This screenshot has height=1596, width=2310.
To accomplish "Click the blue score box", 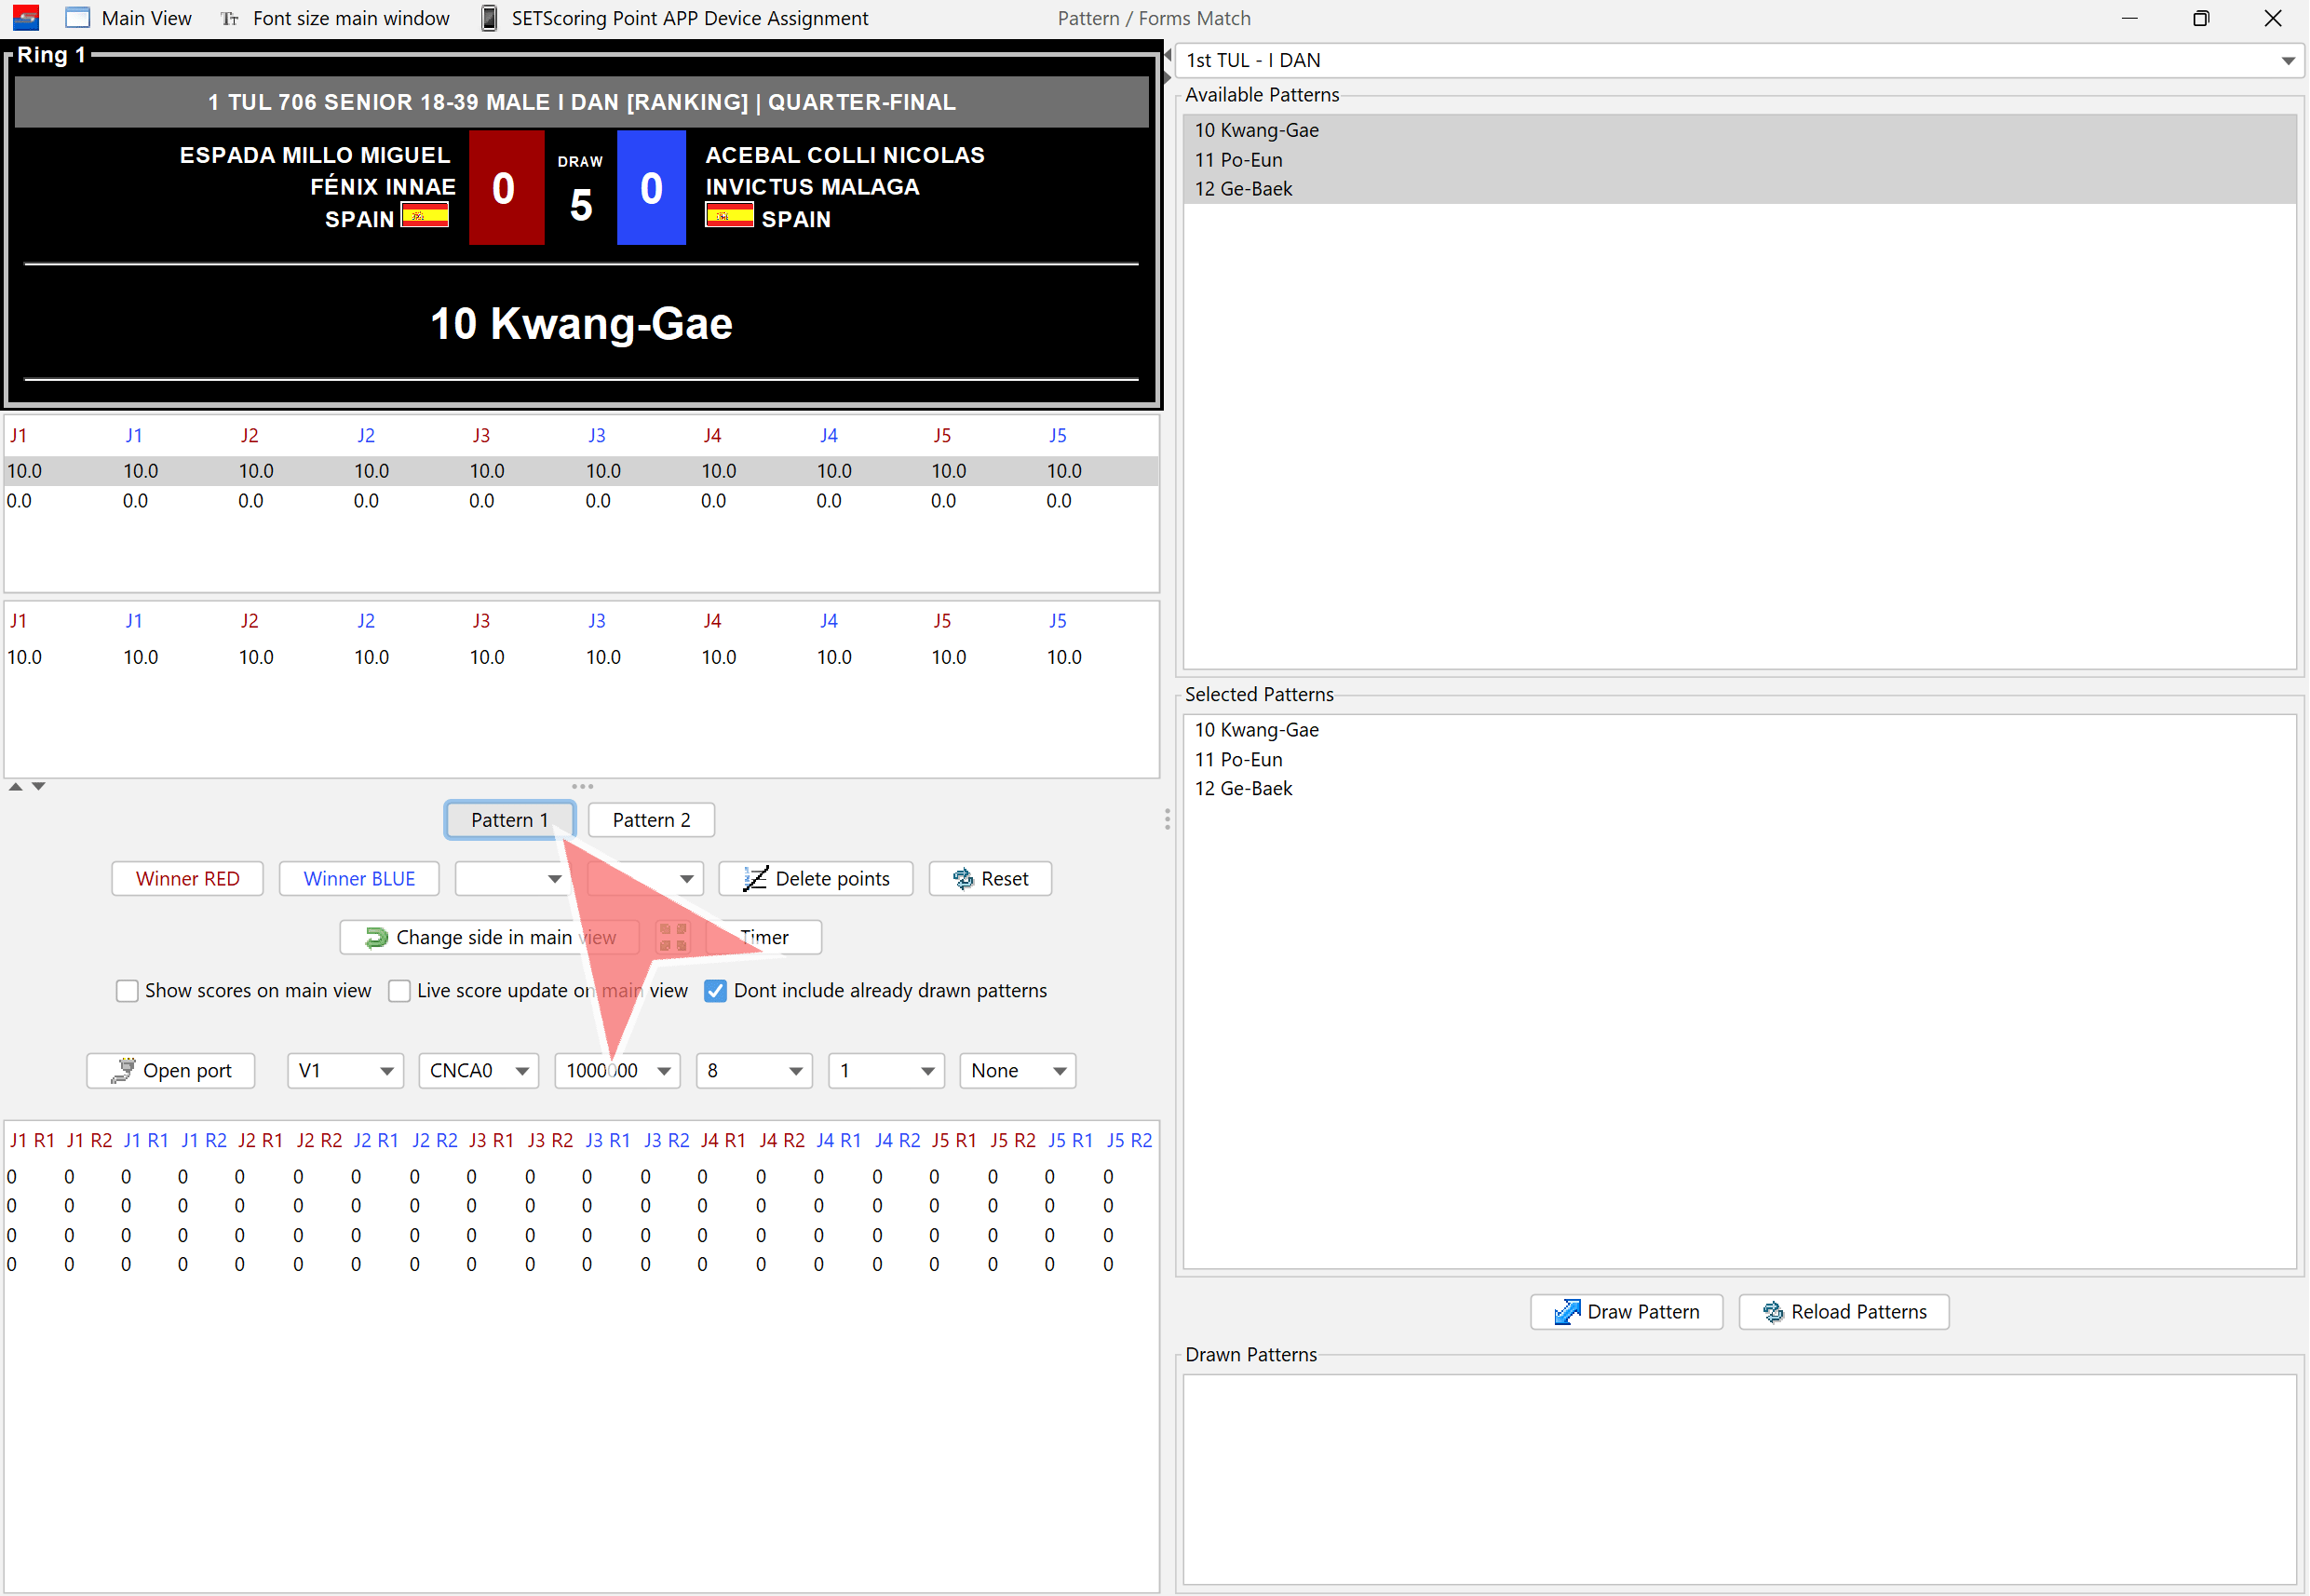I will (x=651, y=188).
